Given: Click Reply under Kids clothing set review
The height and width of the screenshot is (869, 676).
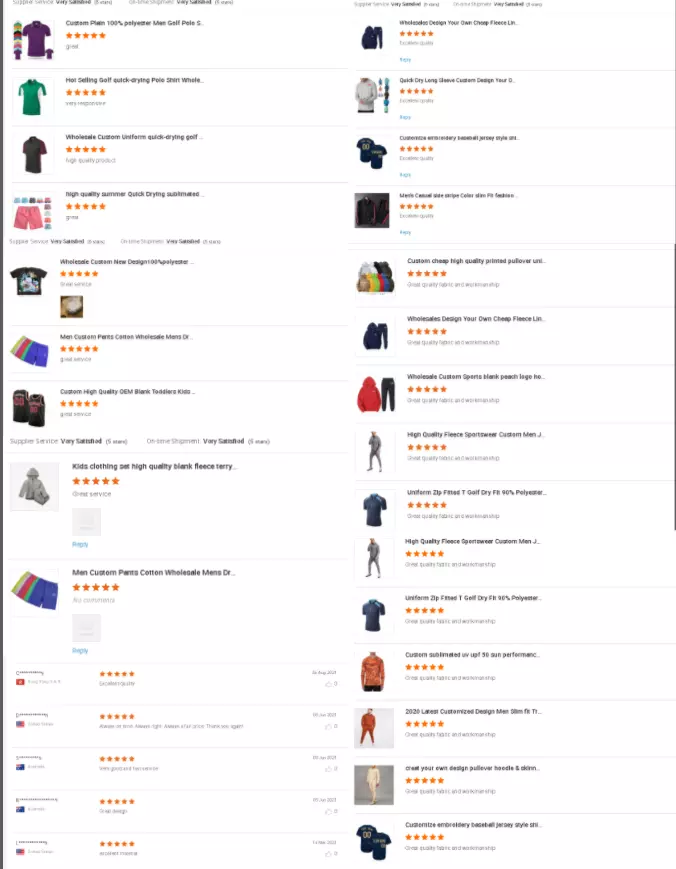Looking at the screenshot, I should tap(80, 544).
